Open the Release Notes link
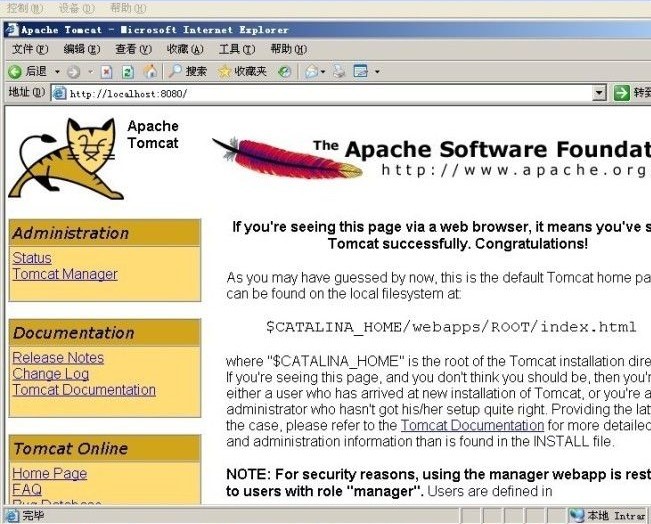The image size is (651, 524). pos(58,358)
